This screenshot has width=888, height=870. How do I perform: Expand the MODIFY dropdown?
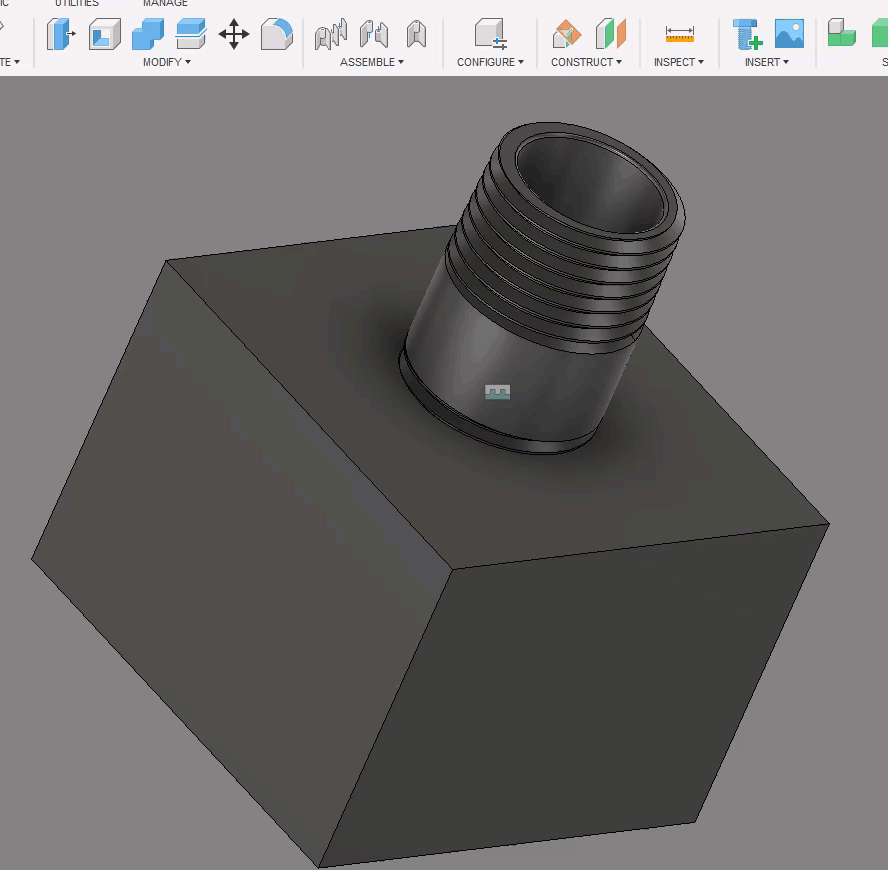[x=167, y=61]
